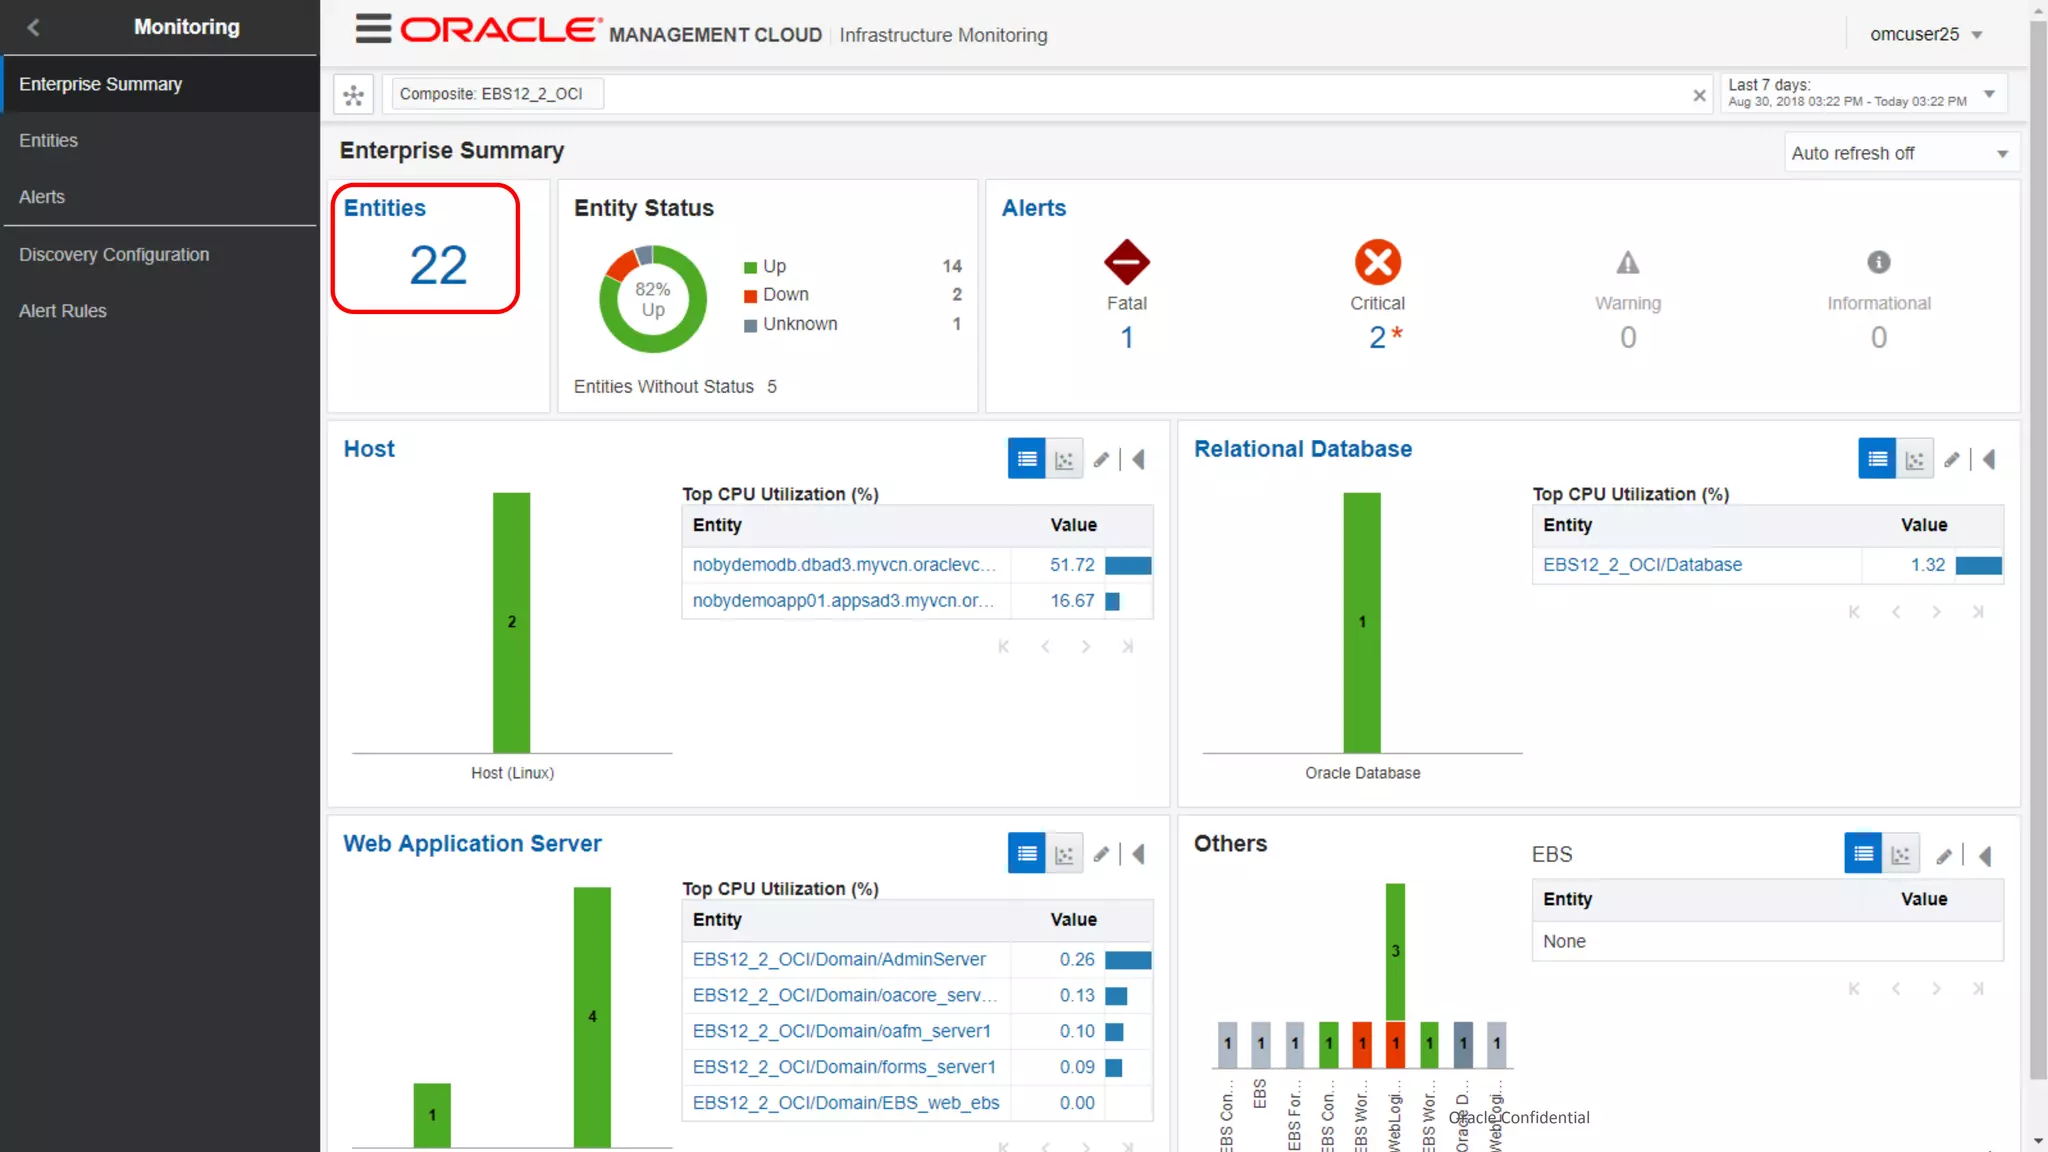
Task: Switch Relational Database panel to table view
Action: click(x=1877, y=459)
